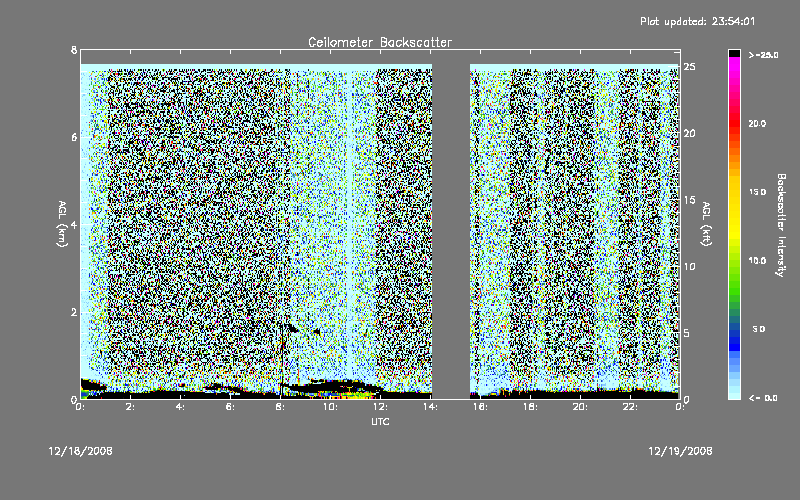Click the 'Ceilometer Backscatter' plot title

click(380, 42)
